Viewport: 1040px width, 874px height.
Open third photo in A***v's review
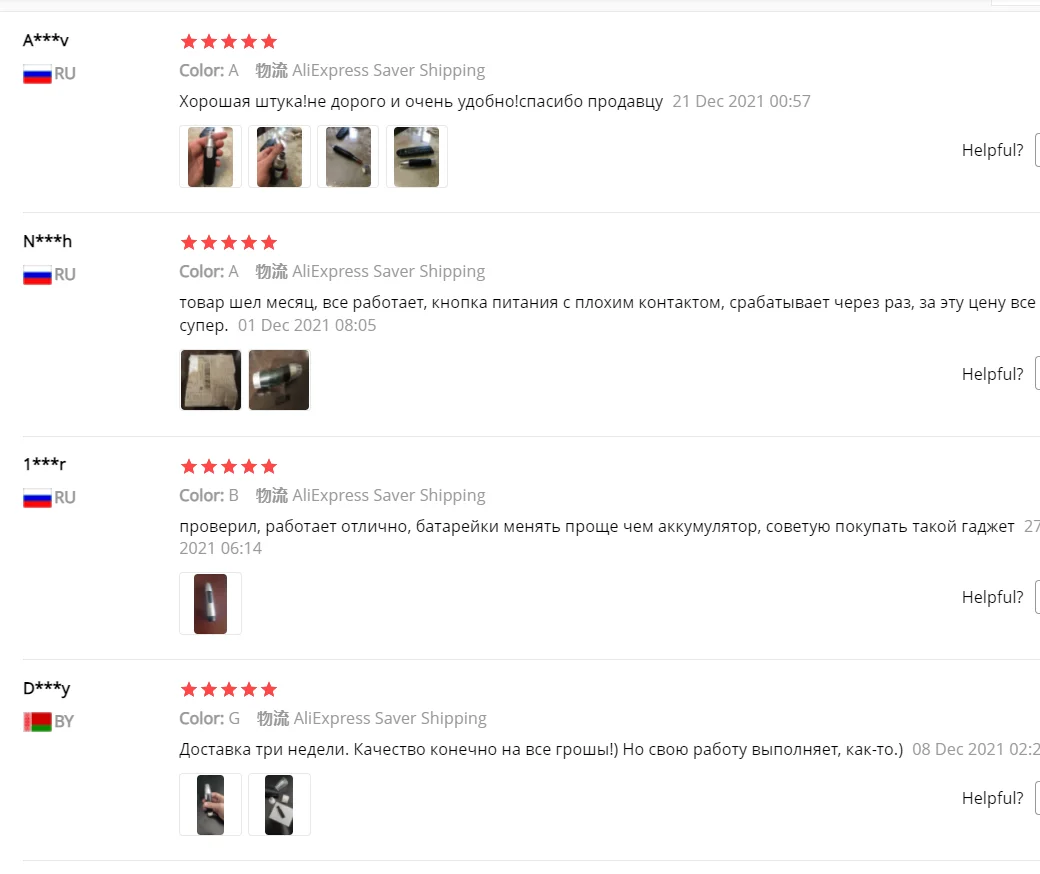point(348,156)
